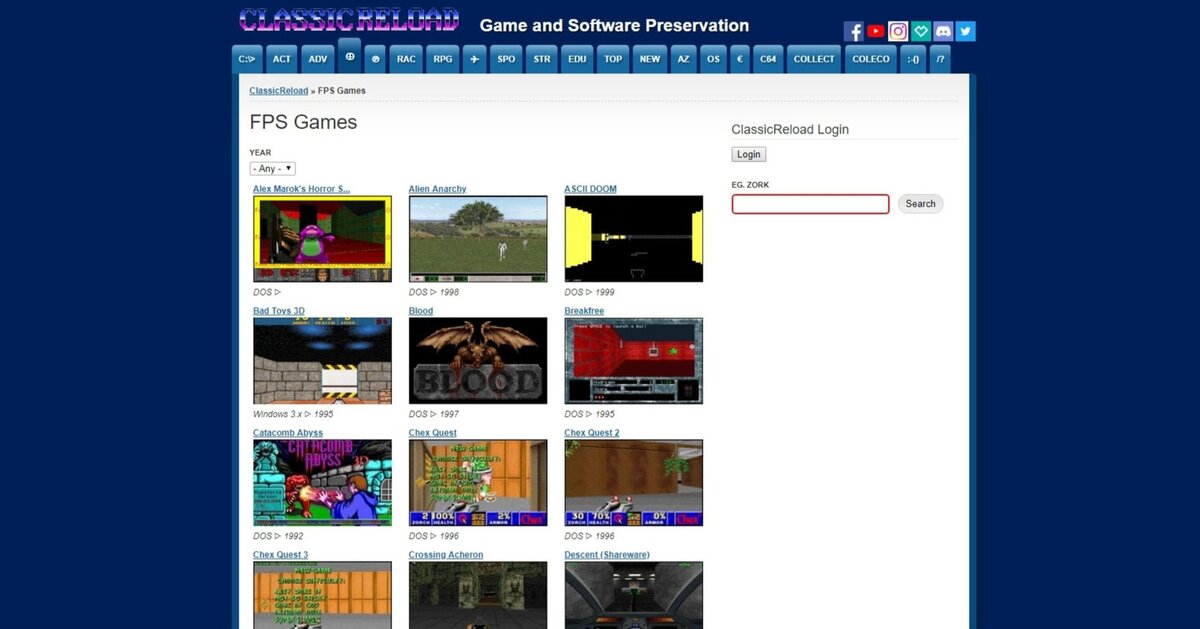Open the Catacomb Abyss title link

point(288,433)
